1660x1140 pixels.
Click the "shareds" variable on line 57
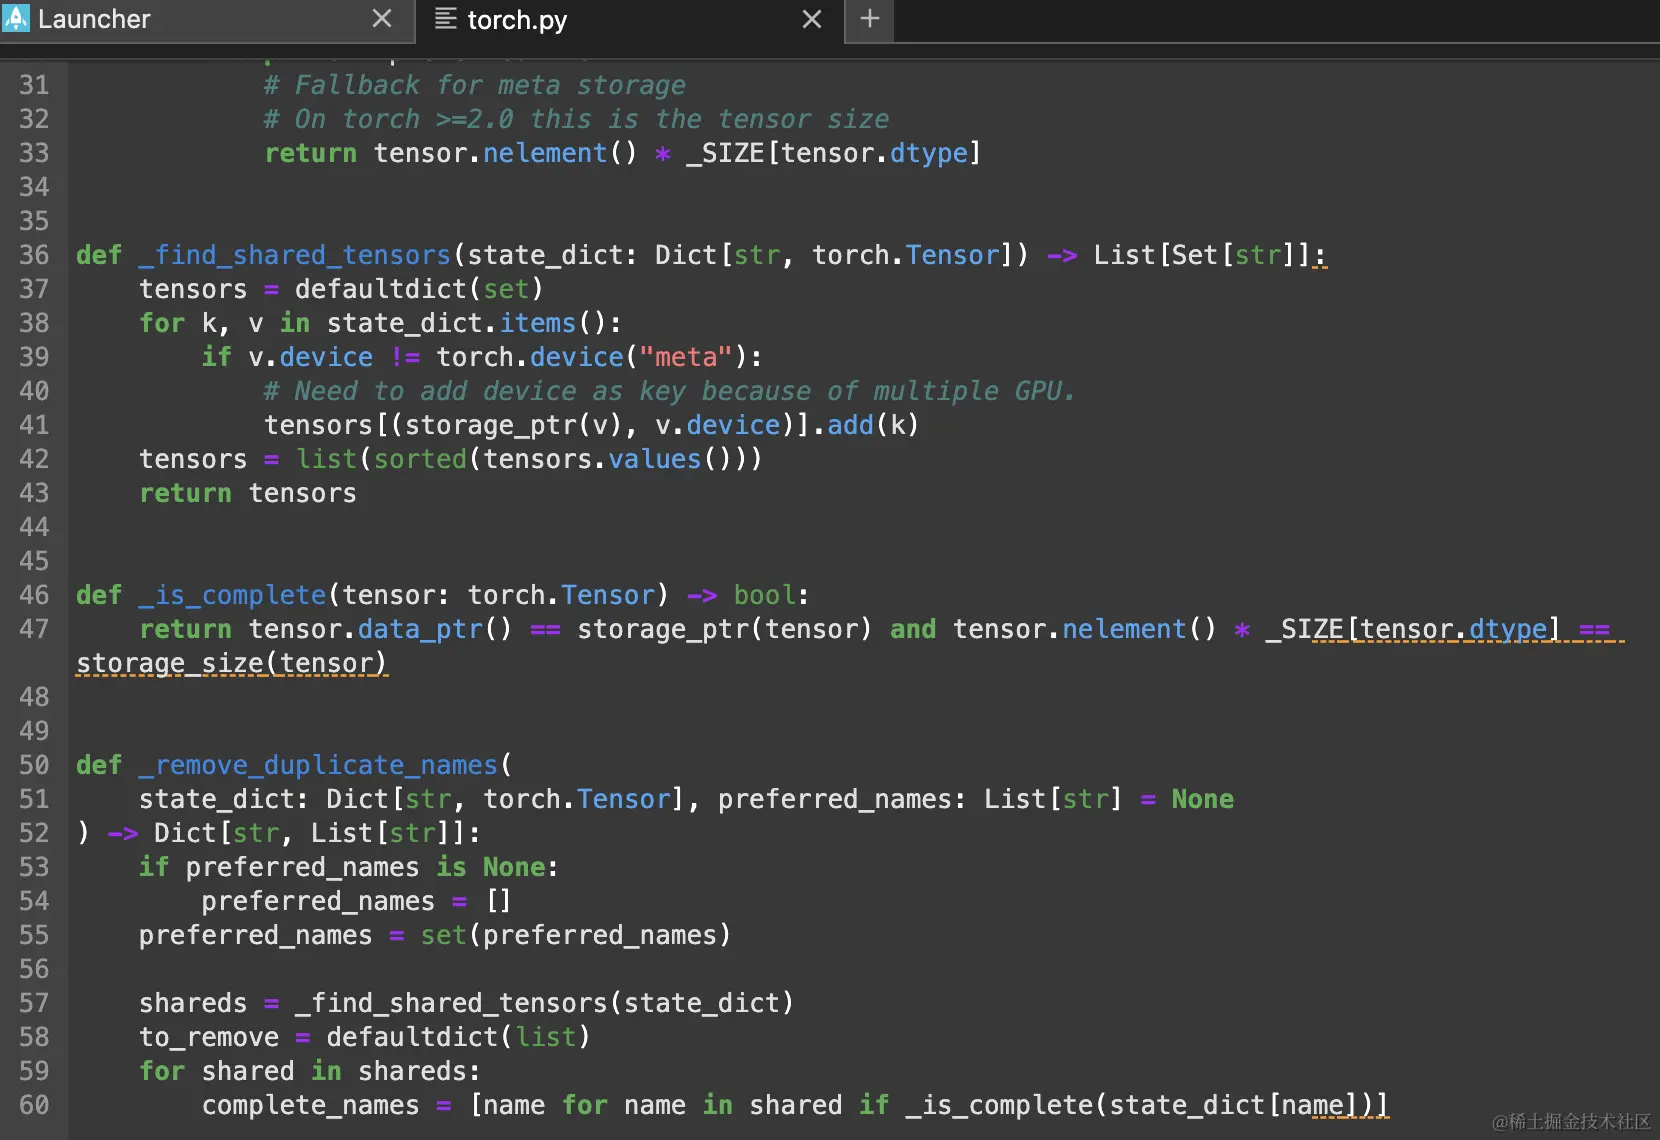tap(193, 1003)
